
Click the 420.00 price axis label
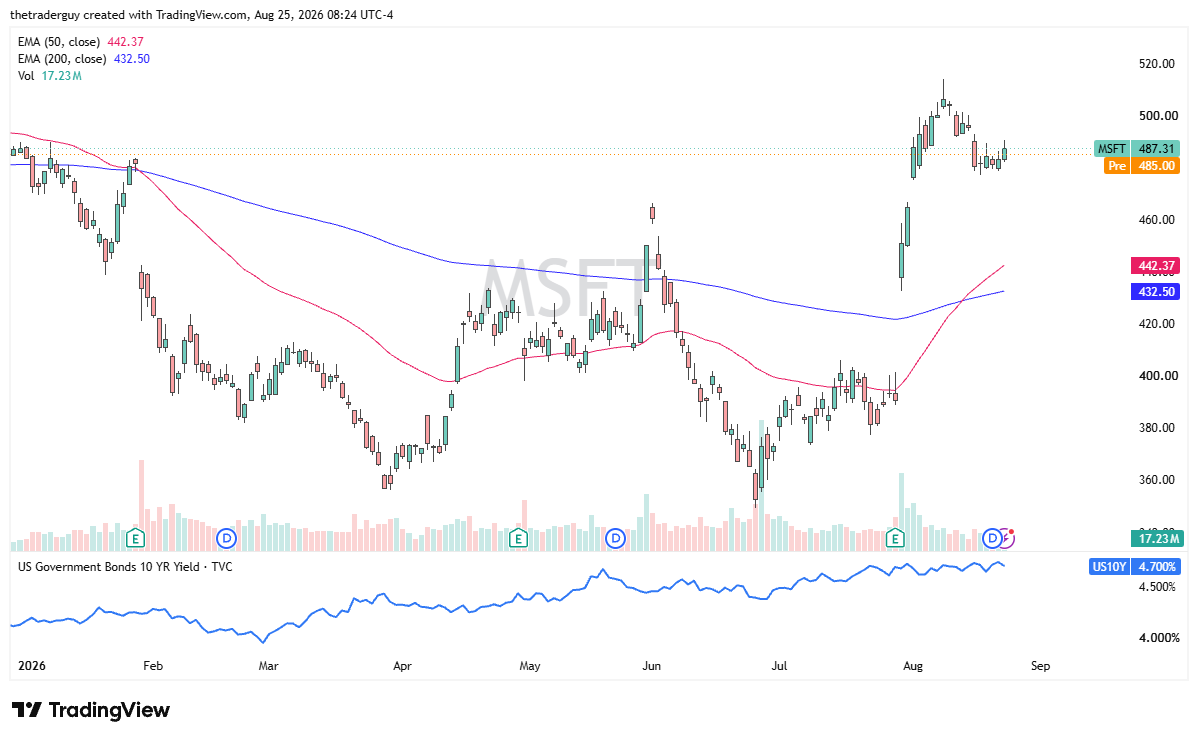(1157, 323)
